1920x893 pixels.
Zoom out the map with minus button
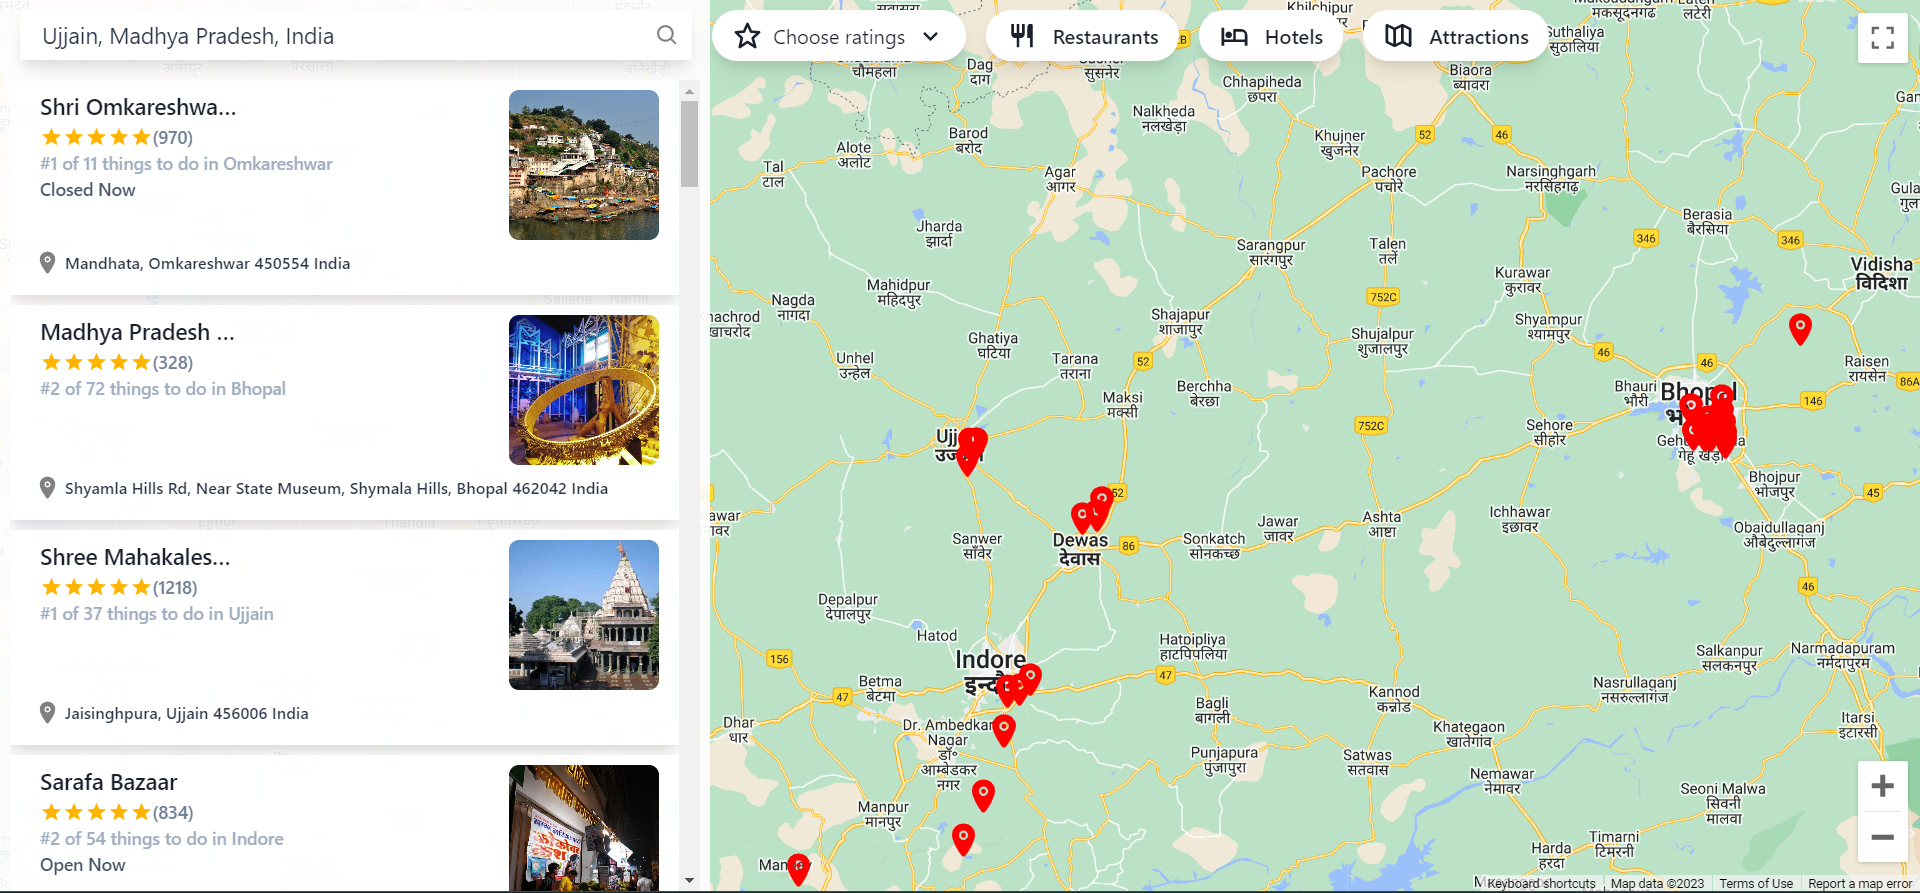[1882, 837]
